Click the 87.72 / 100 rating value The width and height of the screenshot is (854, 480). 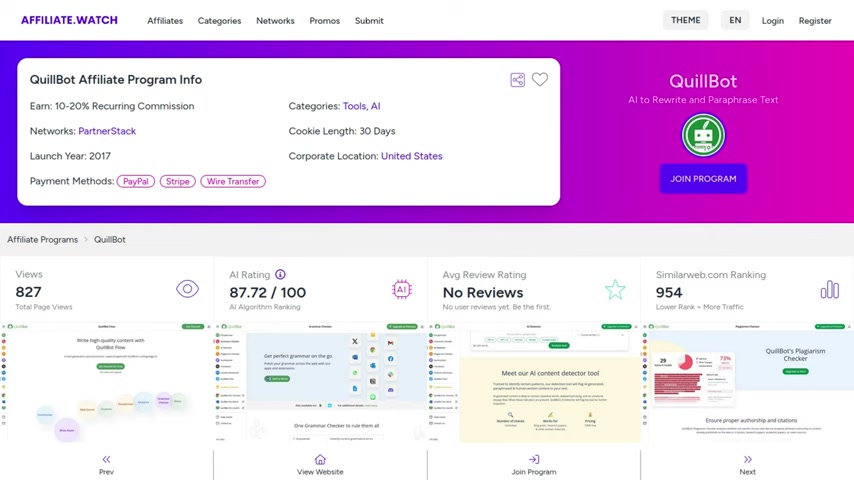click(267, 293)
